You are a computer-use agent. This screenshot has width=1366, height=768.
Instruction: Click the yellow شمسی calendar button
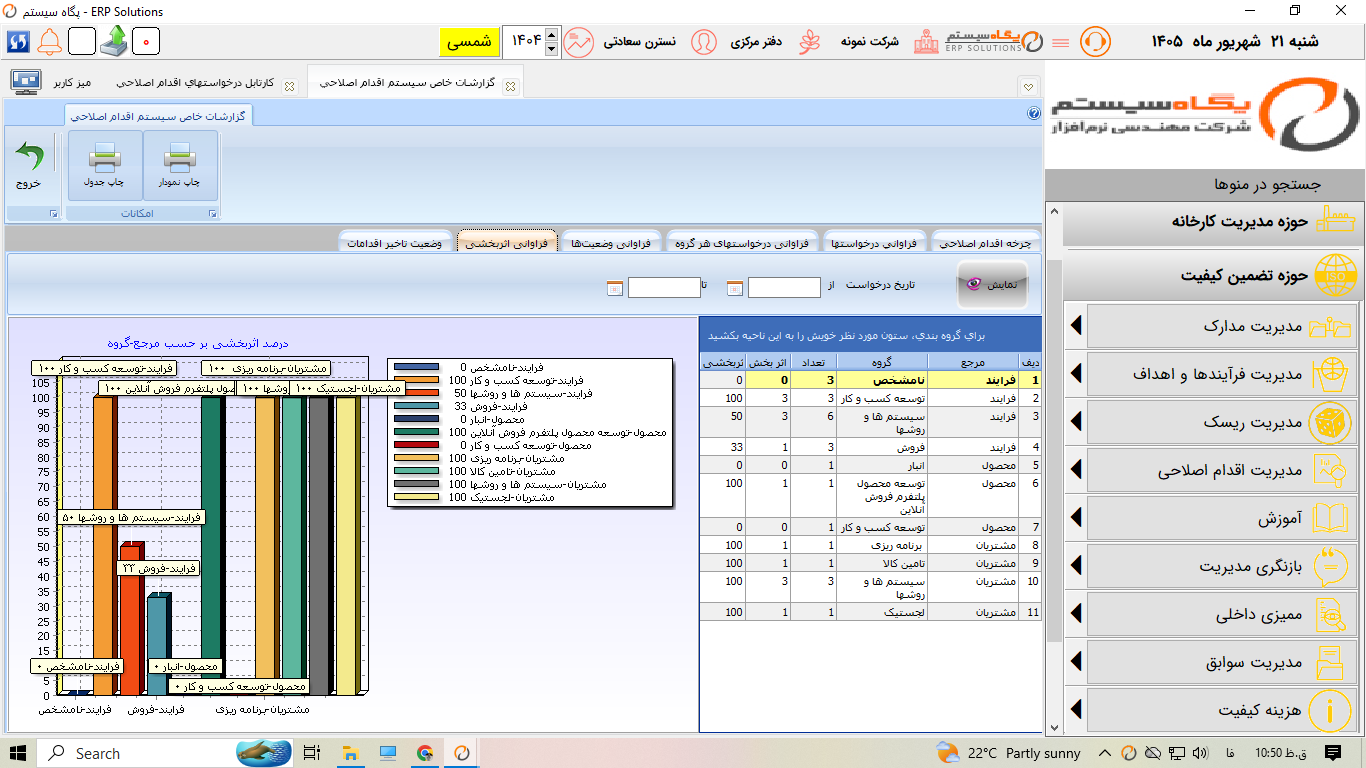coord(469,42)
